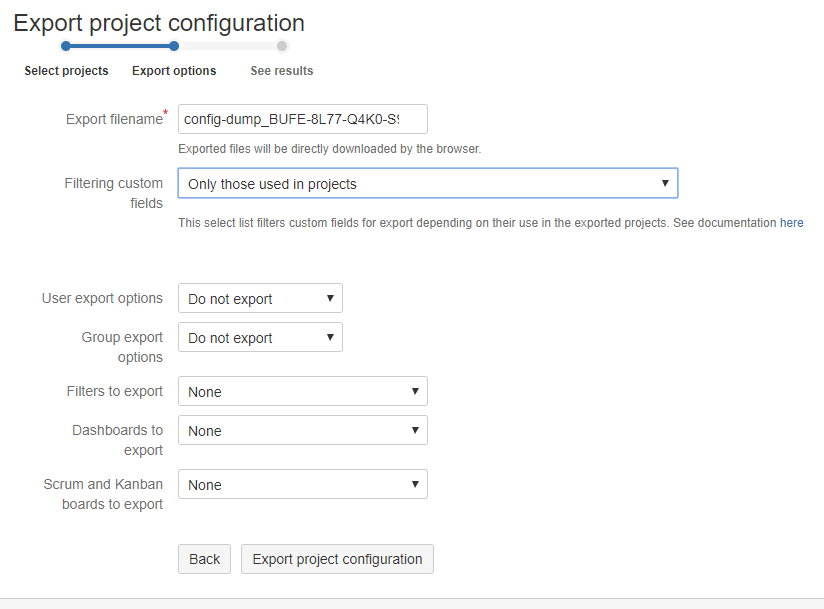Switch to the Select projects step
The image size is (824, 609).
pos(66,70)
